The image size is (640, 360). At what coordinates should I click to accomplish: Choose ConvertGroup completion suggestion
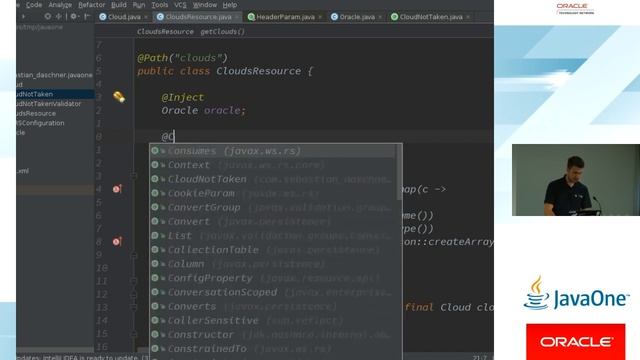(273, 207)
